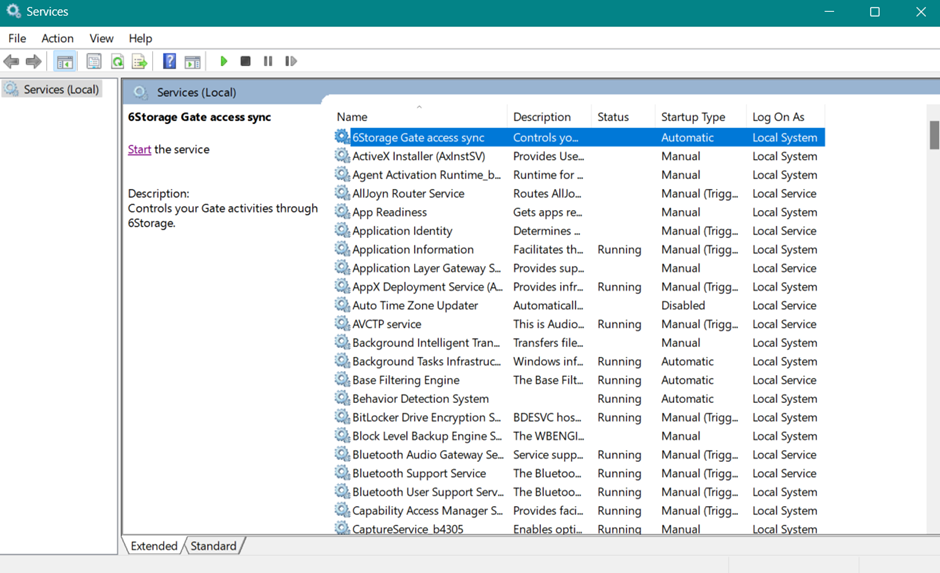The width and height of the screenshot is (940, 573).
Task: Select the Bluetooth Support Service row
Action: (579, 473)
